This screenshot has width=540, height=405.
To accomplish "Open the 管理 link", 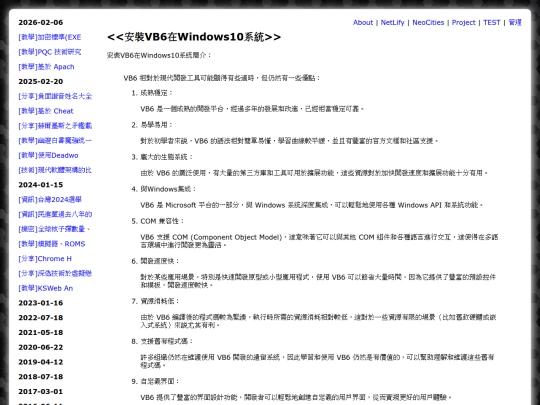I will (515, 22).
